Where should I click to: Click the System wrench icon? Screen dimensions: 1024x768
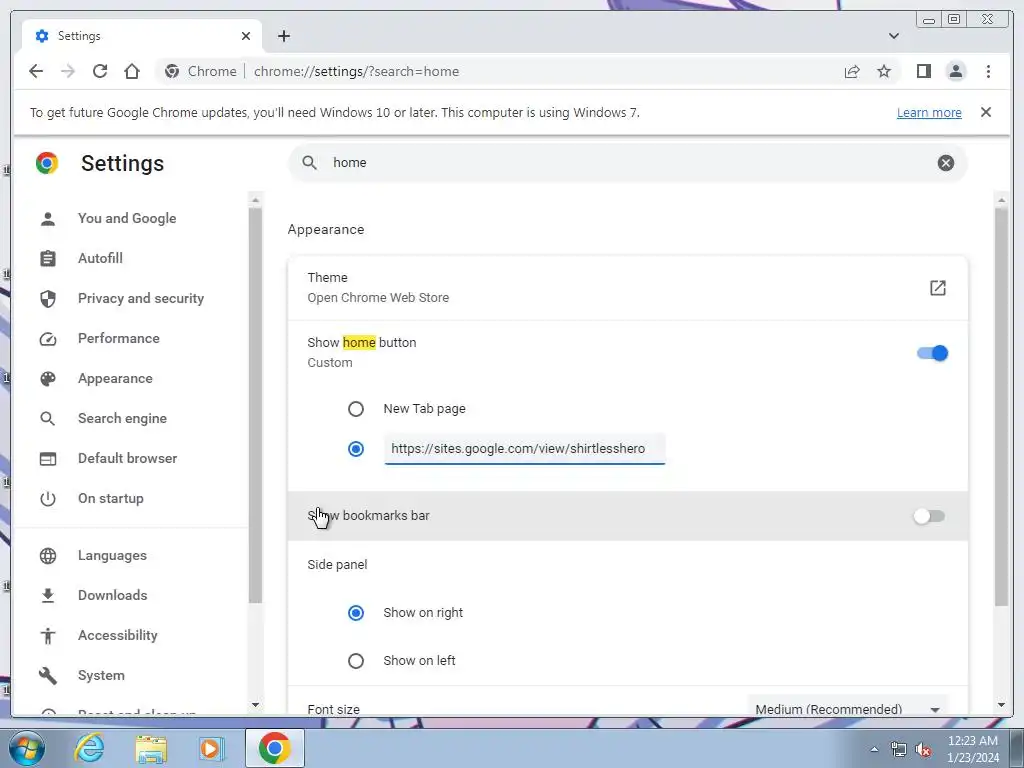coord(48,675)
